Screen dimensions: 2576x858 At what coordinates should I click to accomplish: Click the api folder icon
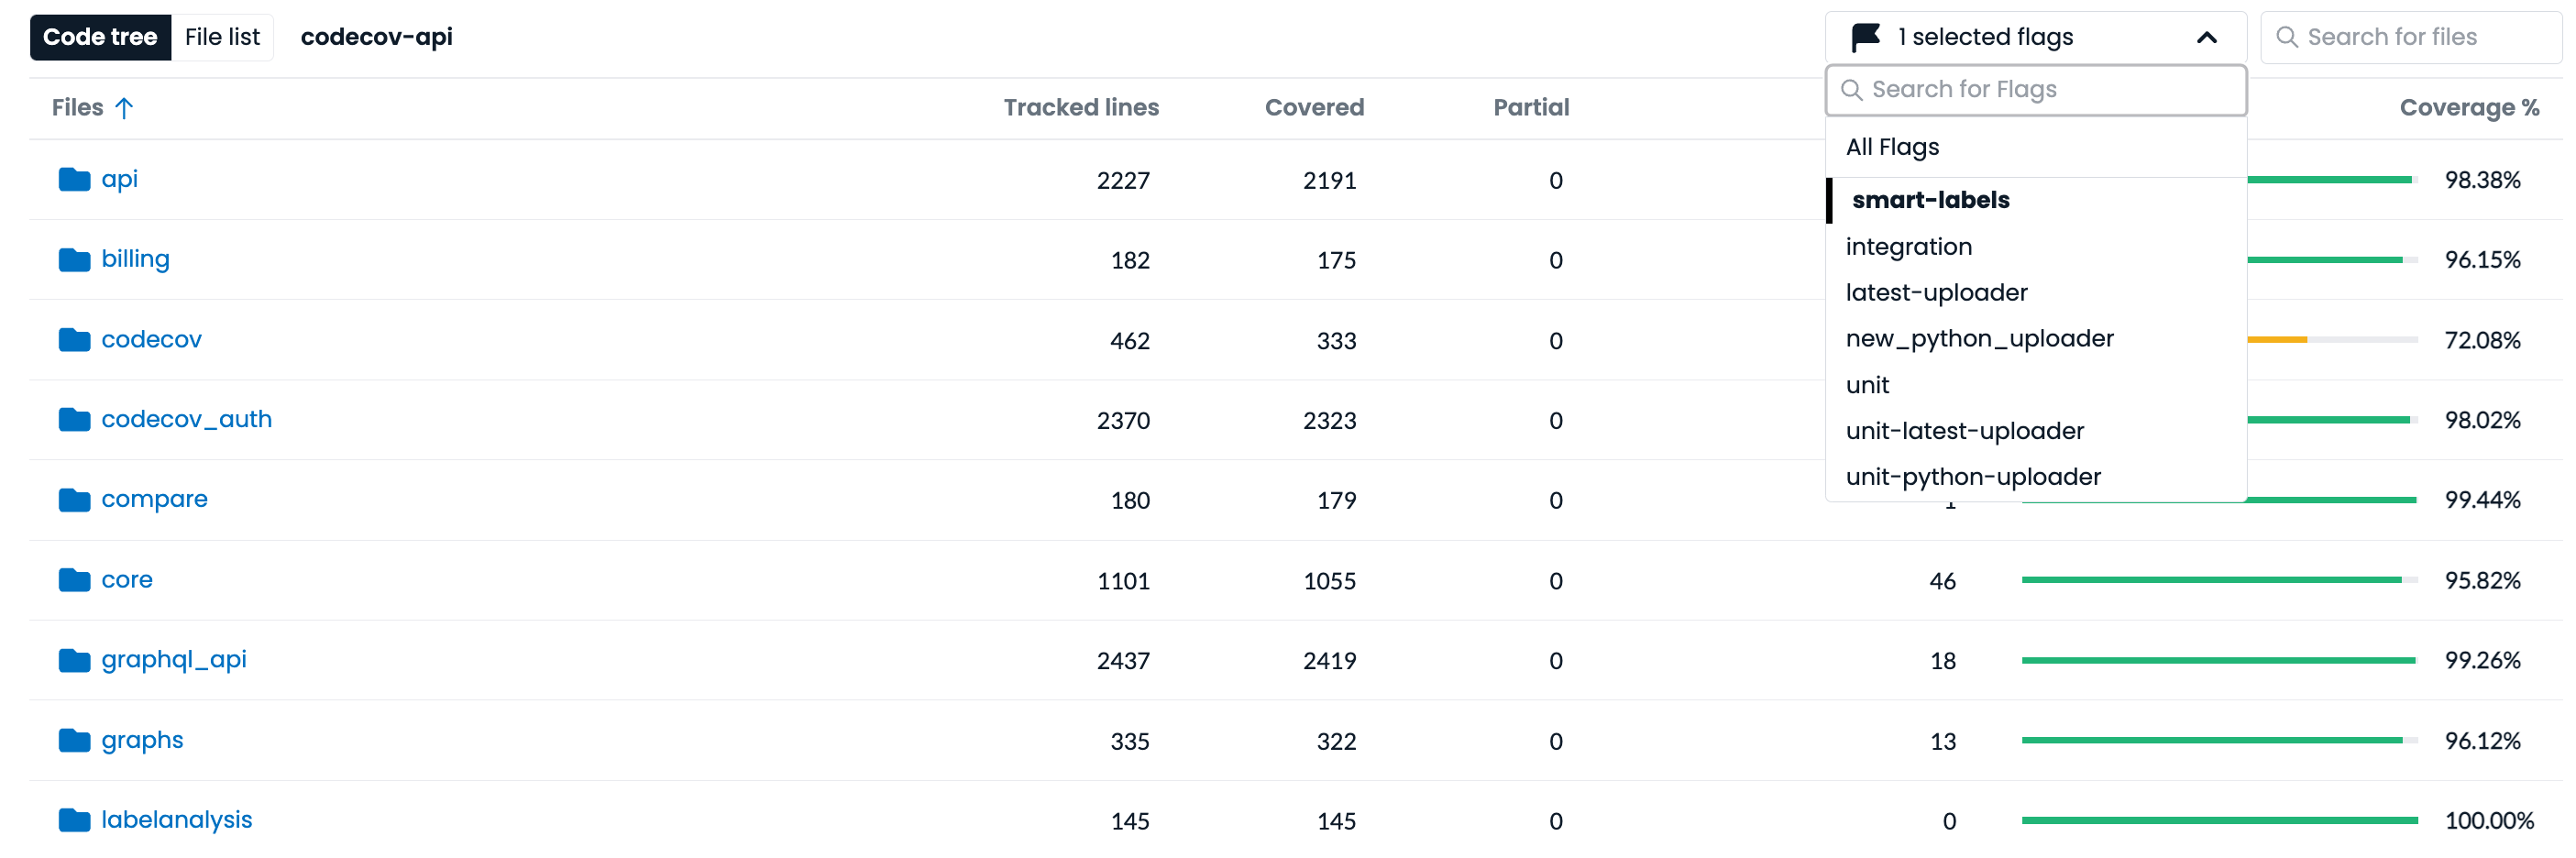pyautogui.click(x=74, y=180)
